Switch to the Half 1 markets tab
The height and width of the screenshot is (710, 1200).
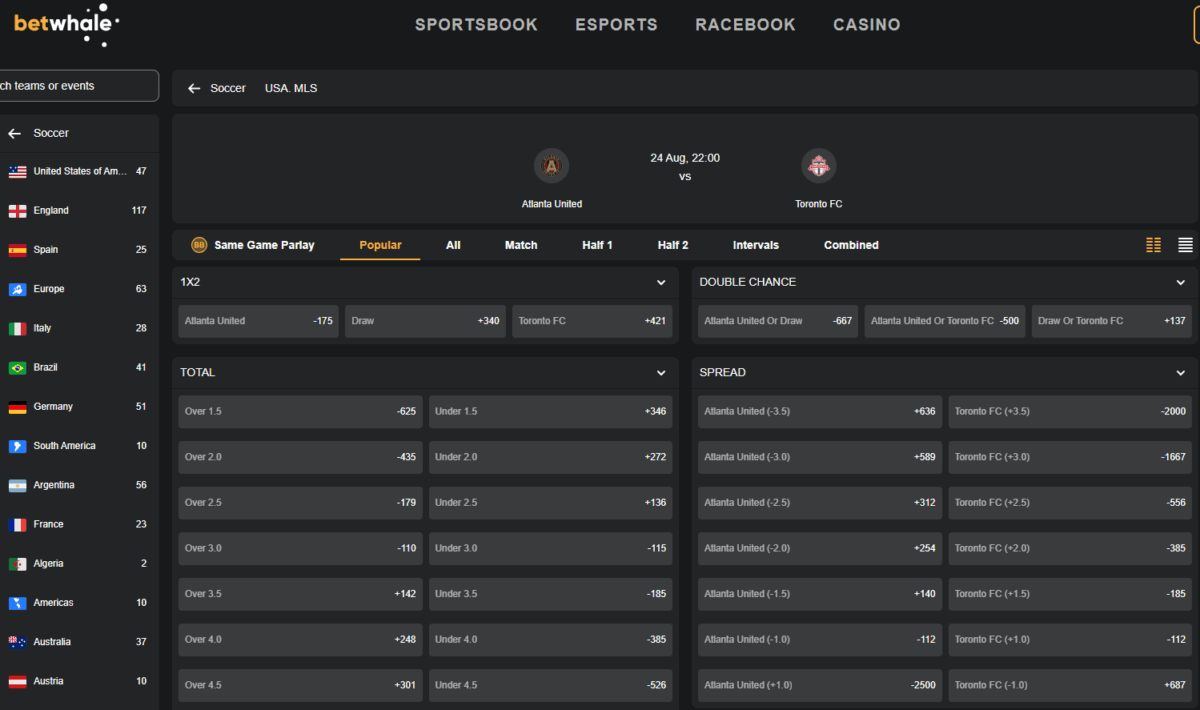click(x=598, y=245)
